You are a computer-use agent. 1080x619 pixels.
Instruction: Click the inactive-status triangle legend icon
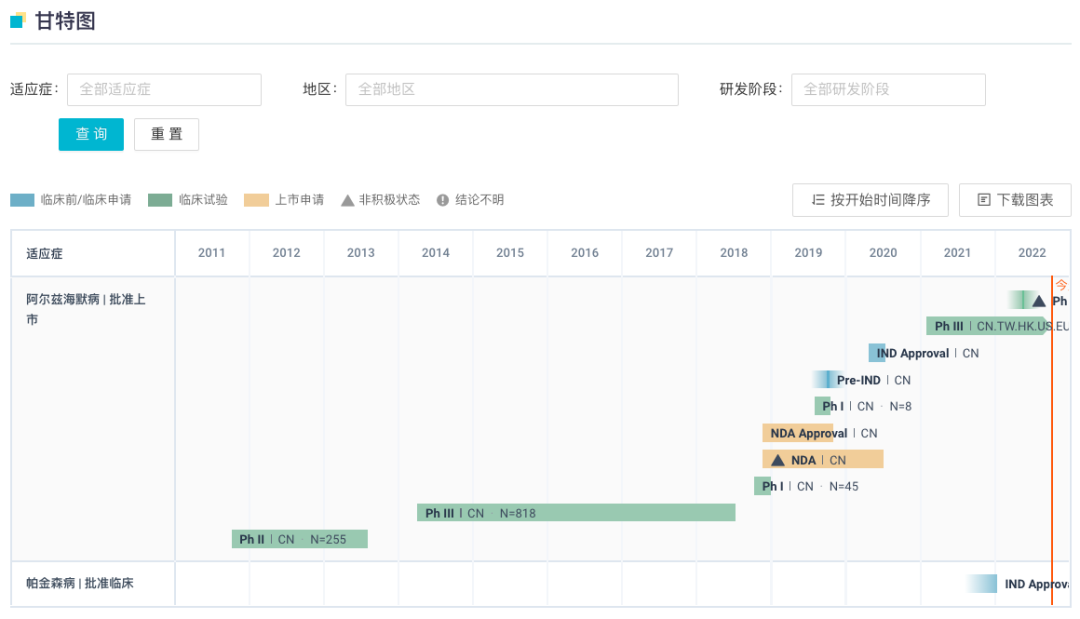348,200
